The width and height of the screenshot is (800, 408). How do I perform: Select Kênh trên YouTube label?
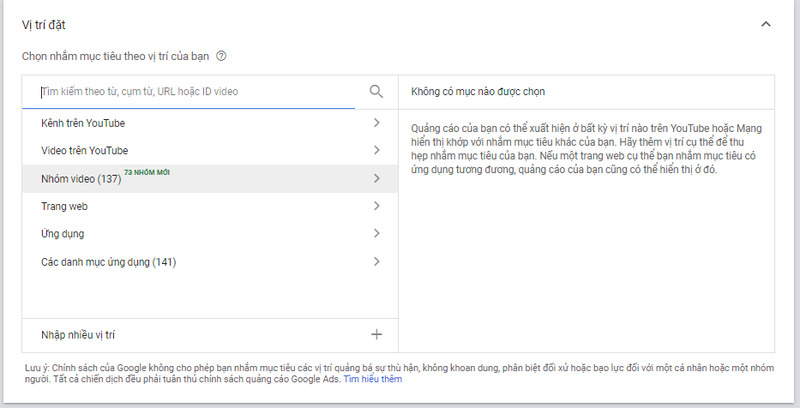pyautogui.click(x=83, y=123)
